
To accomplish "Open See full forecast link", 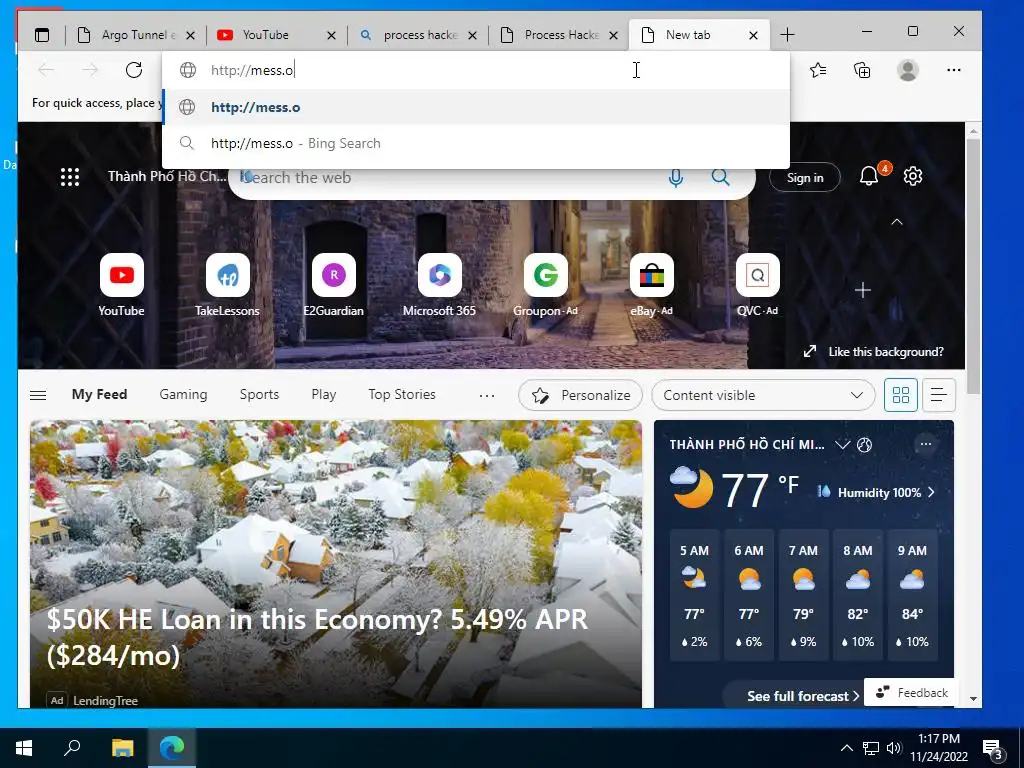I will [803, 696].
